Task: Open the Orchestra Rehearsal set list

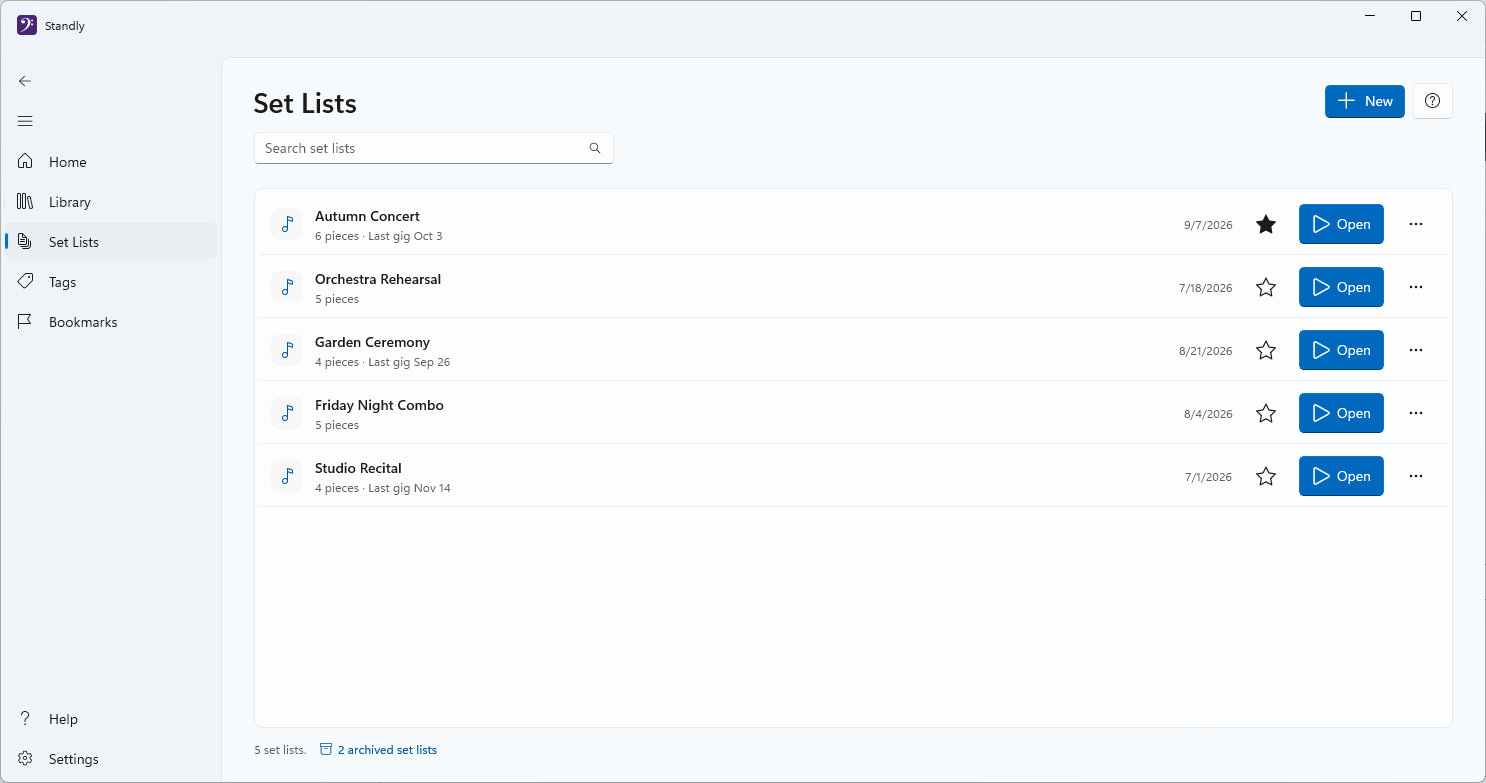Action: coord(1341,287)
